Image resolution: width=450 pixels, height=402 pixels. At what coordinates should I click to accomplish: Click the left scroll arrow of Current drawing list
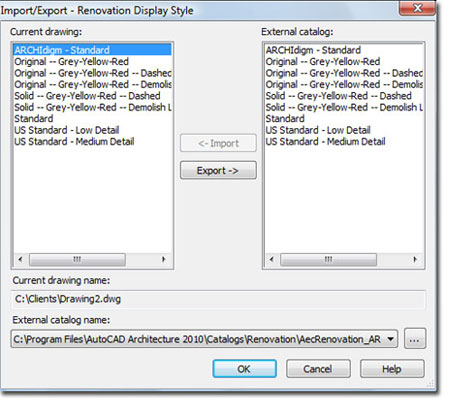coord(20,259)
